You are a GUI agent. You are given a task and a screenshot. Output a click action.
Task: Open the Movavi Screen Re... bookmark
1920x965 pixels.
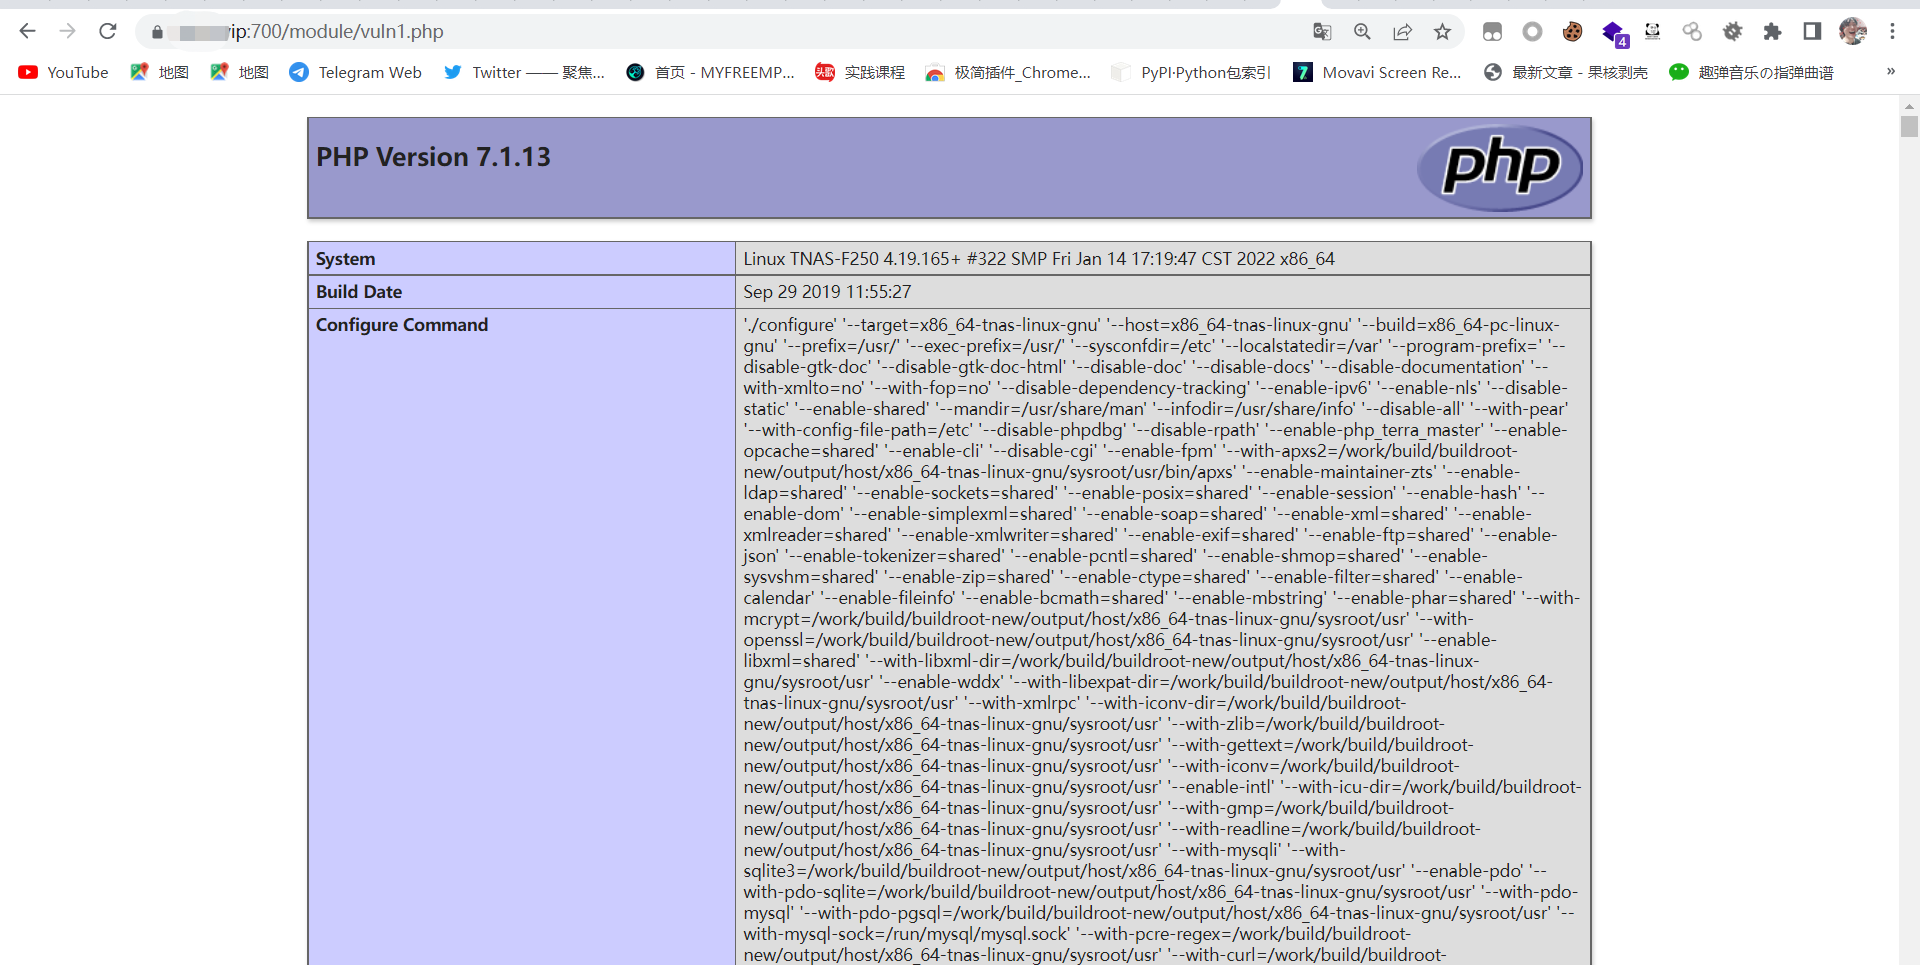point(1377,72)
